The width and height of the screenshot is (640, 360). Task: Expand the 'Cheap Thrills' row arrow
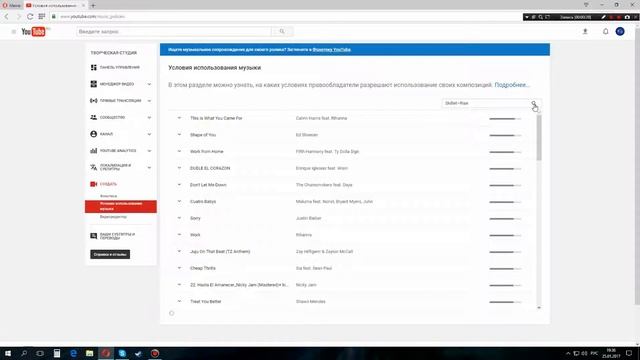pos(179,268)
